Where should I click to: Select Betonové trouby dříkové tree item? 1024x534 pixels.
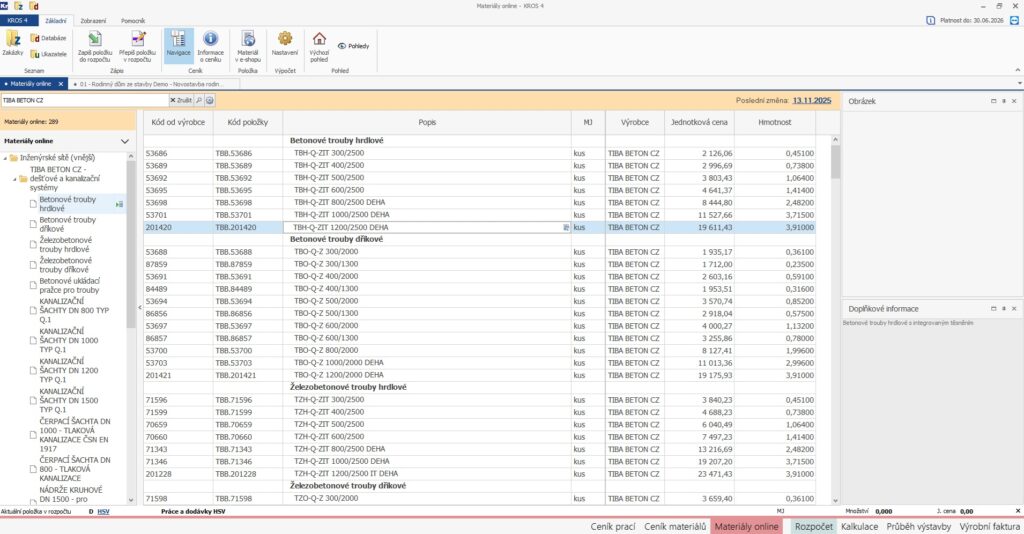click(x=67, y=225)
